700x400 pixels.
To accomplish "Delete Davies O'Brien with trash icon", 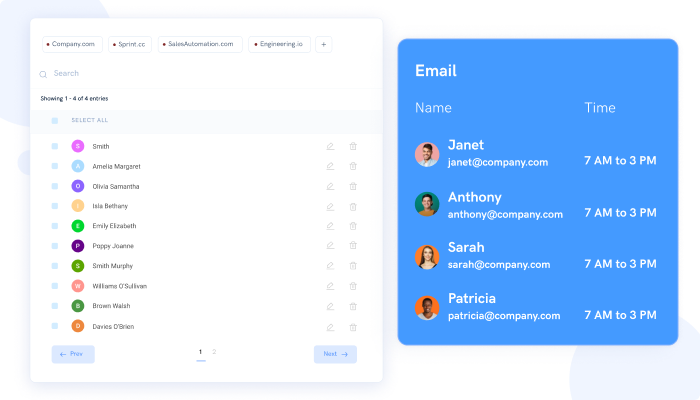I will (x=353, y=327).
